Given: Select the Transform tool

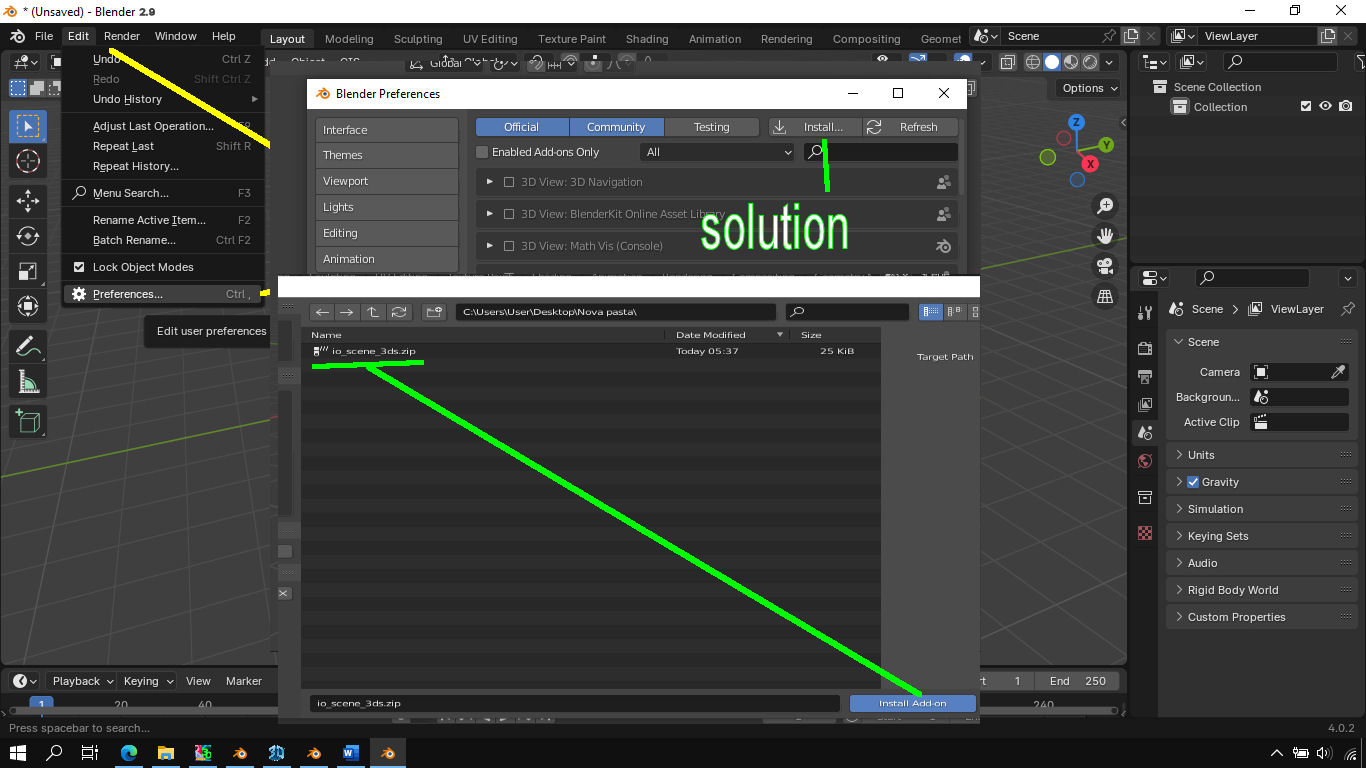Looking at the screenshot, I should coord(28,306).
